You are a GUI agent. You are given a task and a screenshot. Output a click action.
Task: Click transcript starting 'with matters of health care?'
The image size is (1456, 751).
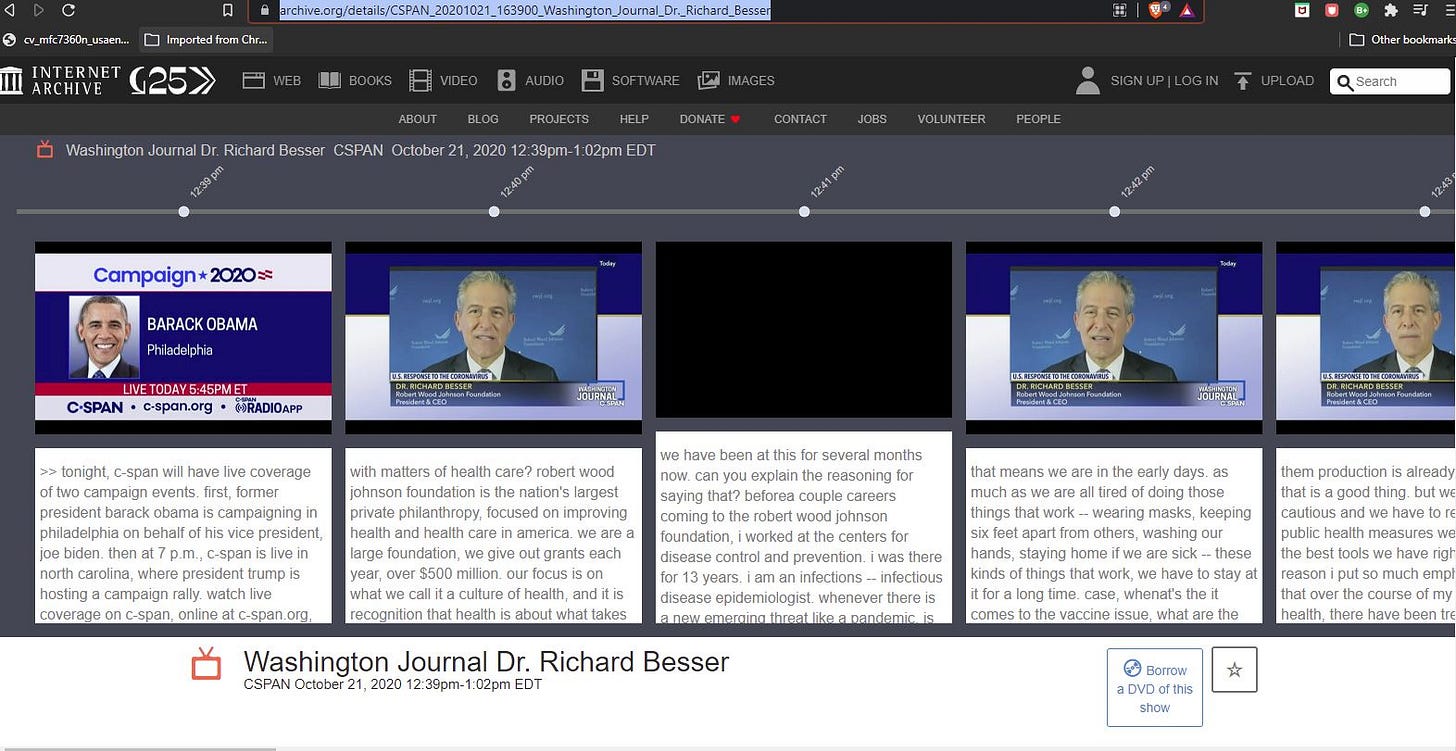coord(494,536)
